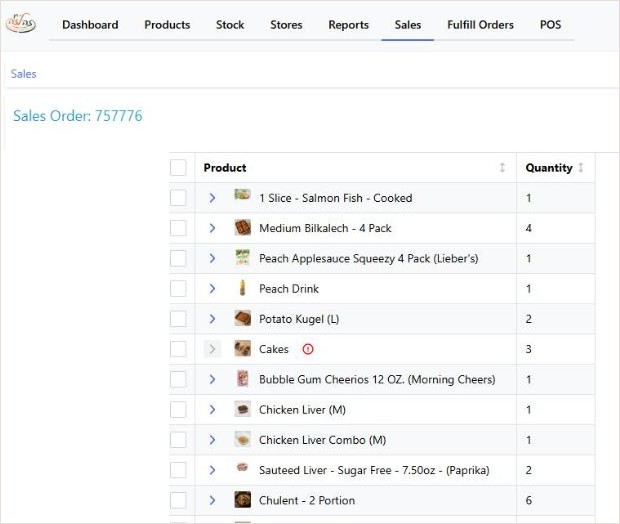Viewport: 620px width, 524px height.
Task: Select the Sales tab
Action: tap(408, 25)
